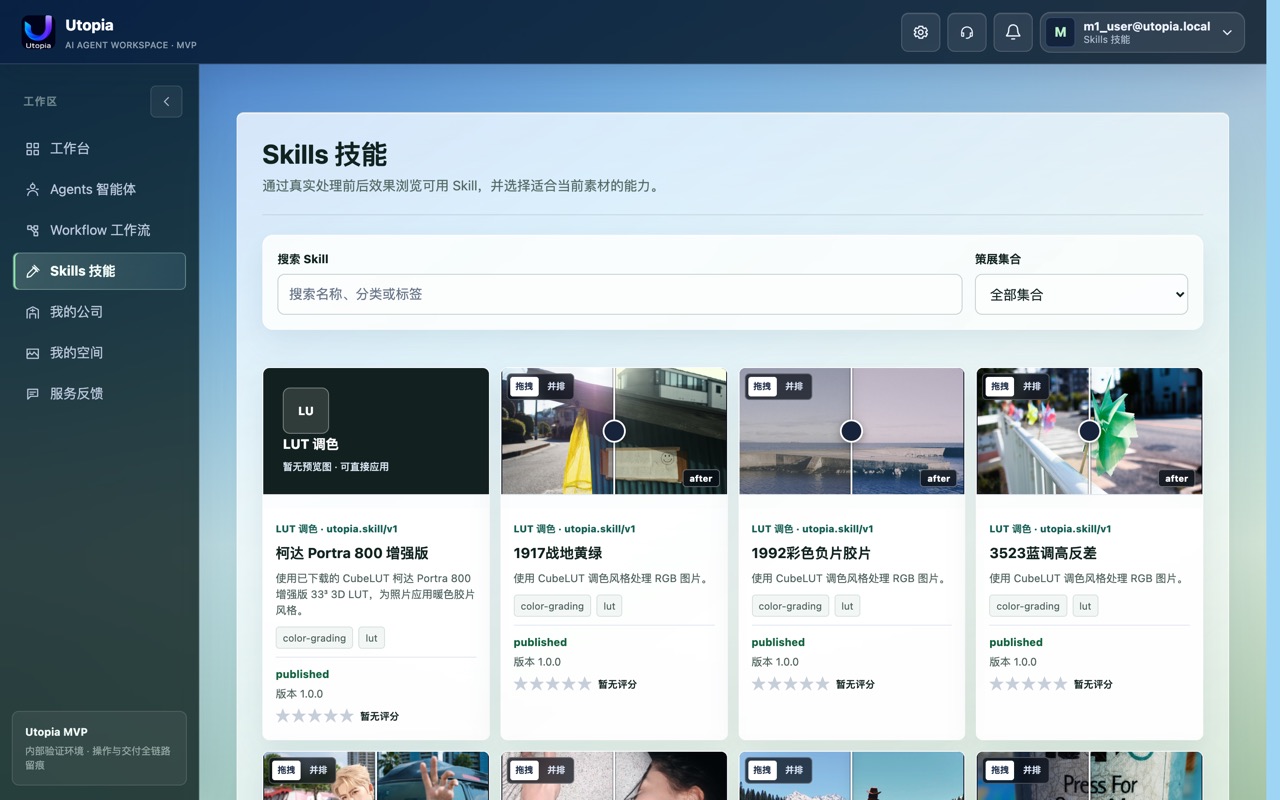Click the Agents 智能体 person icon
Image resolution: width=1280 pixels, height=800 pixels.
(x=33, y=189)
